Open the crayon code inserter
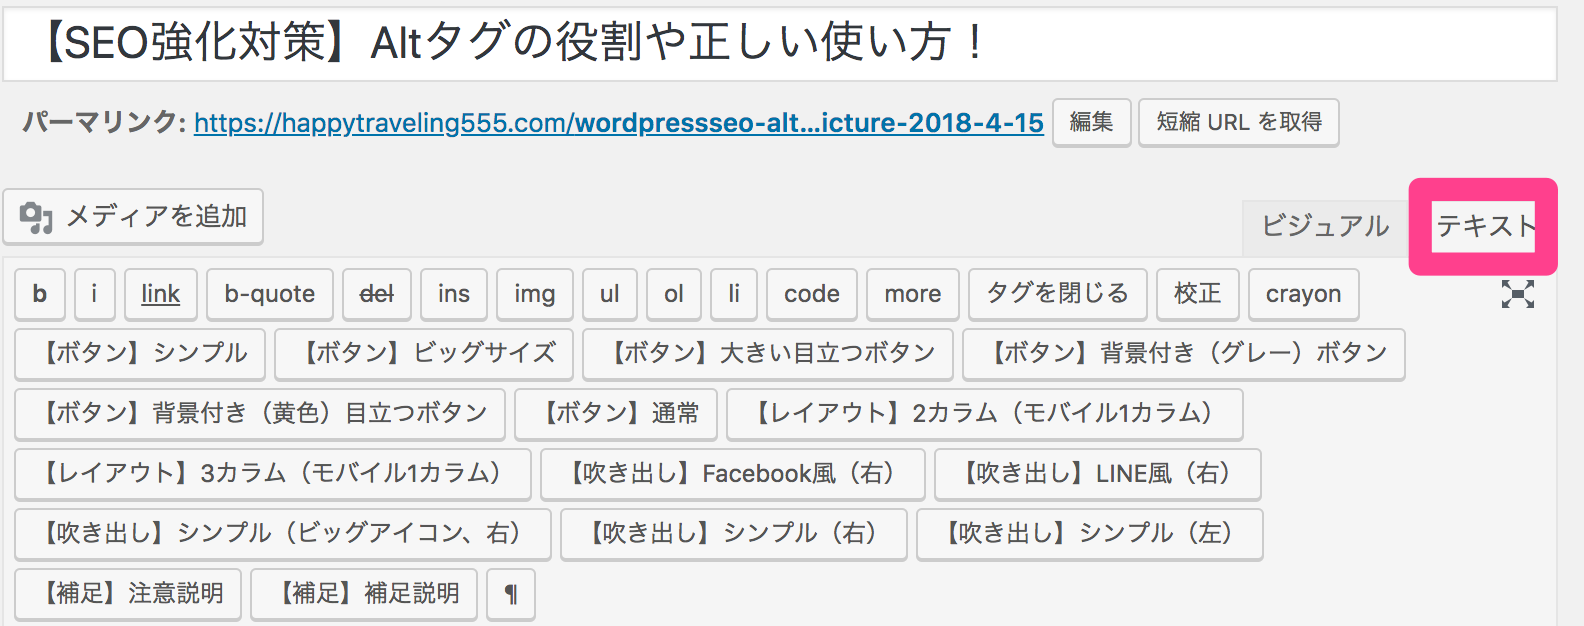 1304,294
